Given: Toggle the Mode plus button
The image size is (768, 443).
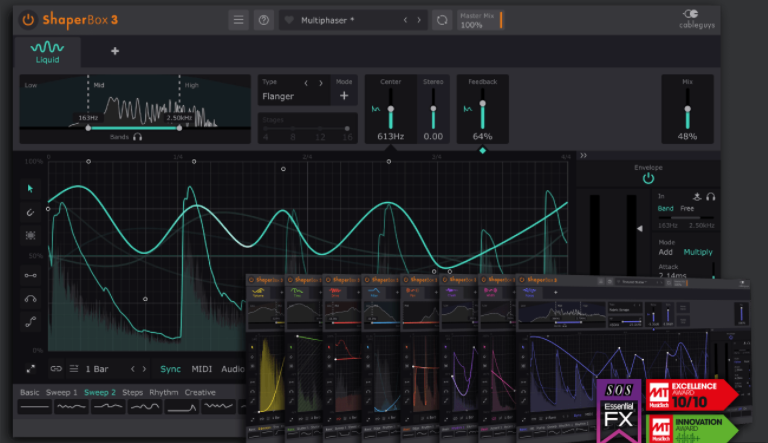Looking at the screenshot, I should point(344,96).
